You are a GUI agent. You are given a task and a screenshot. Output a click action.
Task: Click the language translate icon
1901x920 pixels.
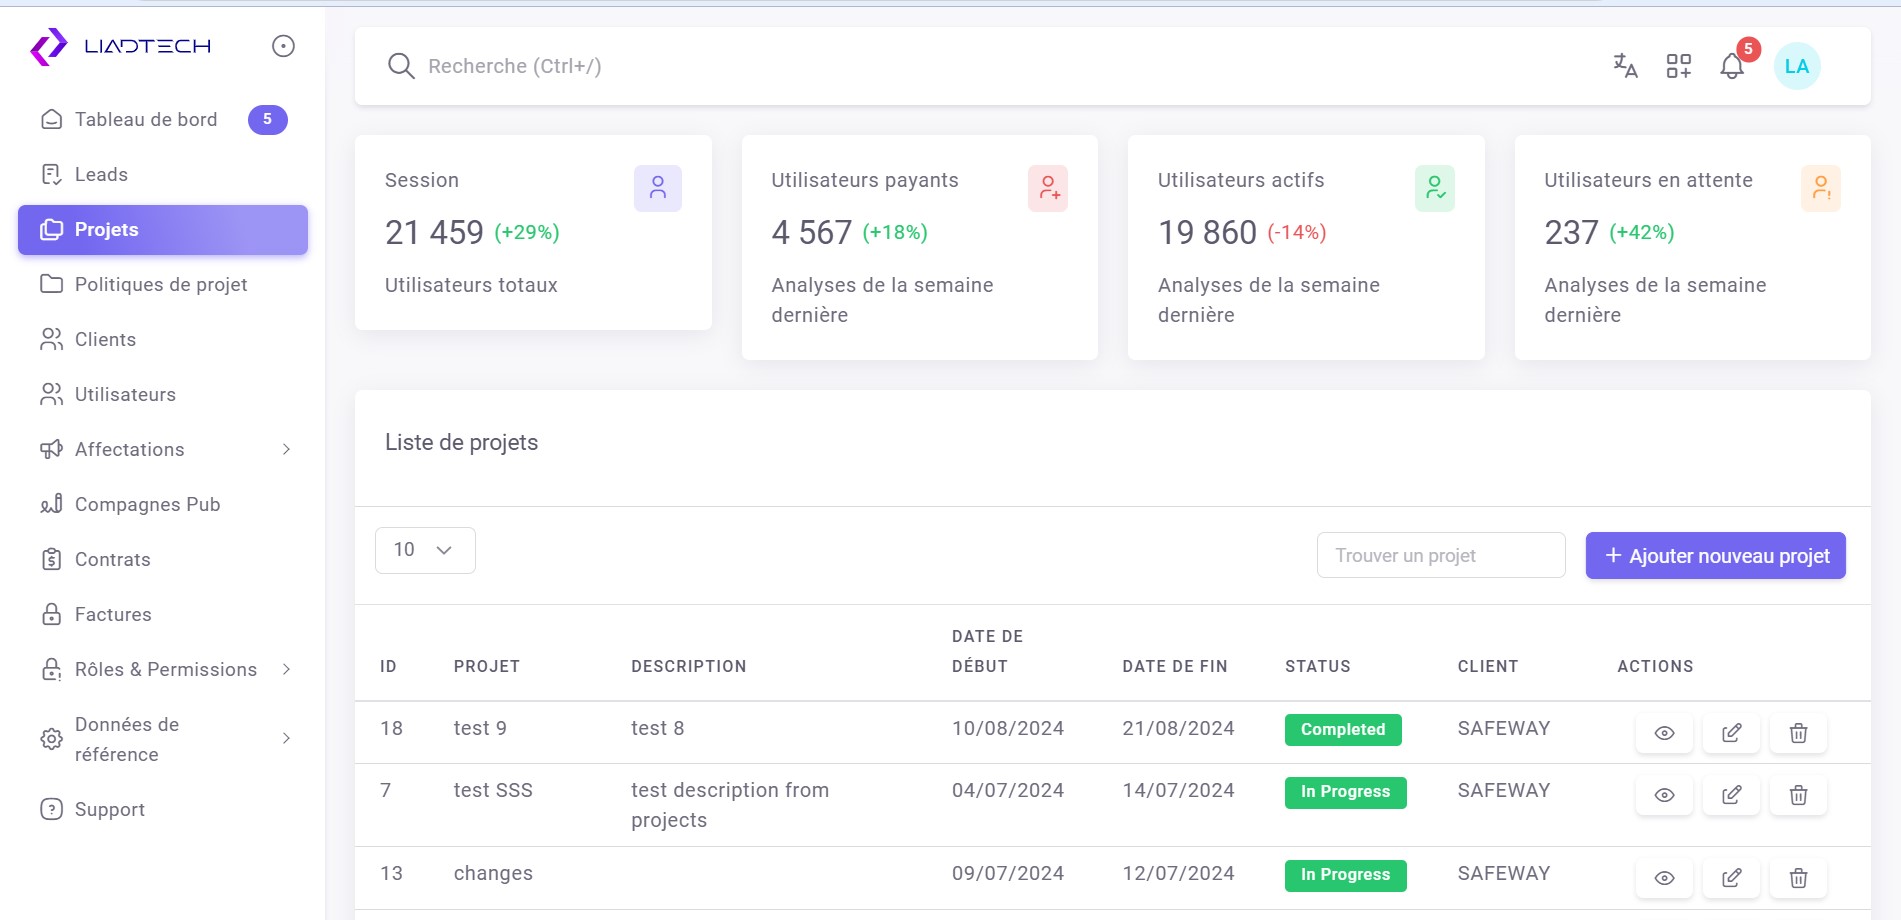[1625, 66]
